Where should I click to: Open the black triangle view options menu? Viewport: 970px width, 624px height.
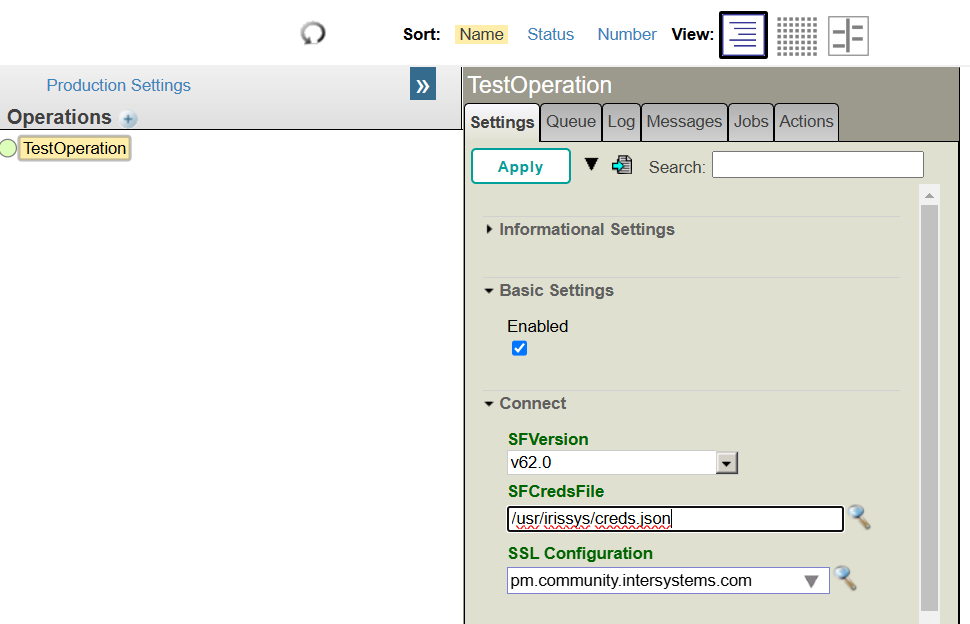click(x=591, y=164)
